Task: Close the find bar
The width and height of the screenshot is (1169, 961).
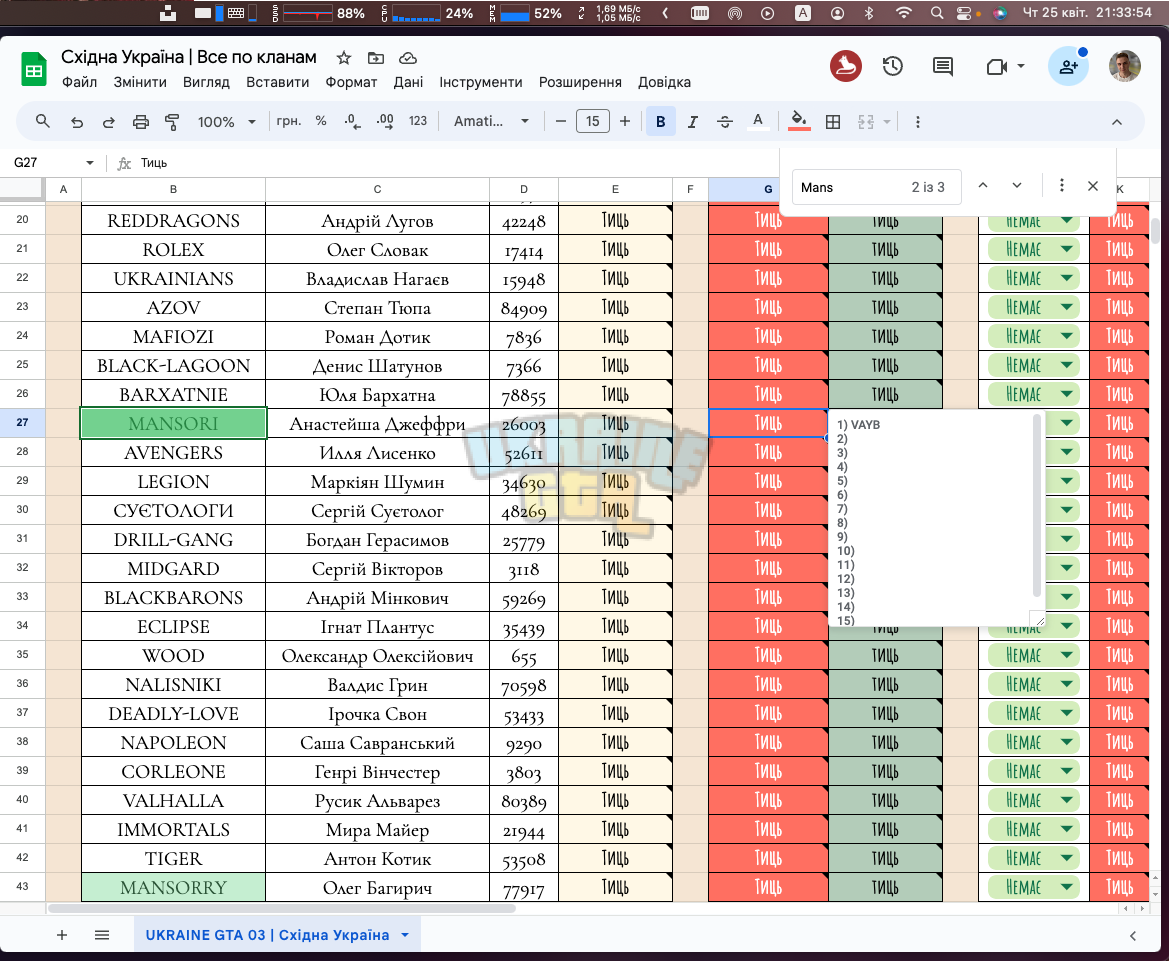Action: [x=1093, y=186]
